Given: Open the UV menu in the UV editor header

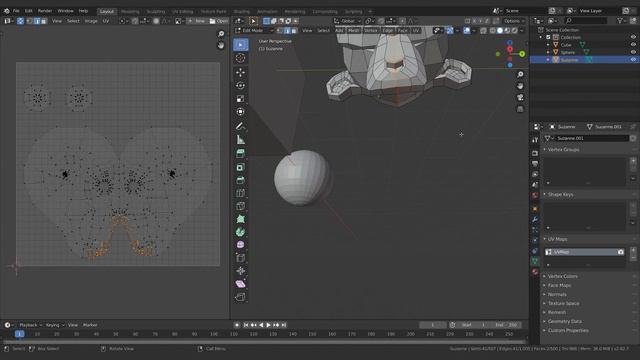Looking at the screenshot, I should point(106,21).
